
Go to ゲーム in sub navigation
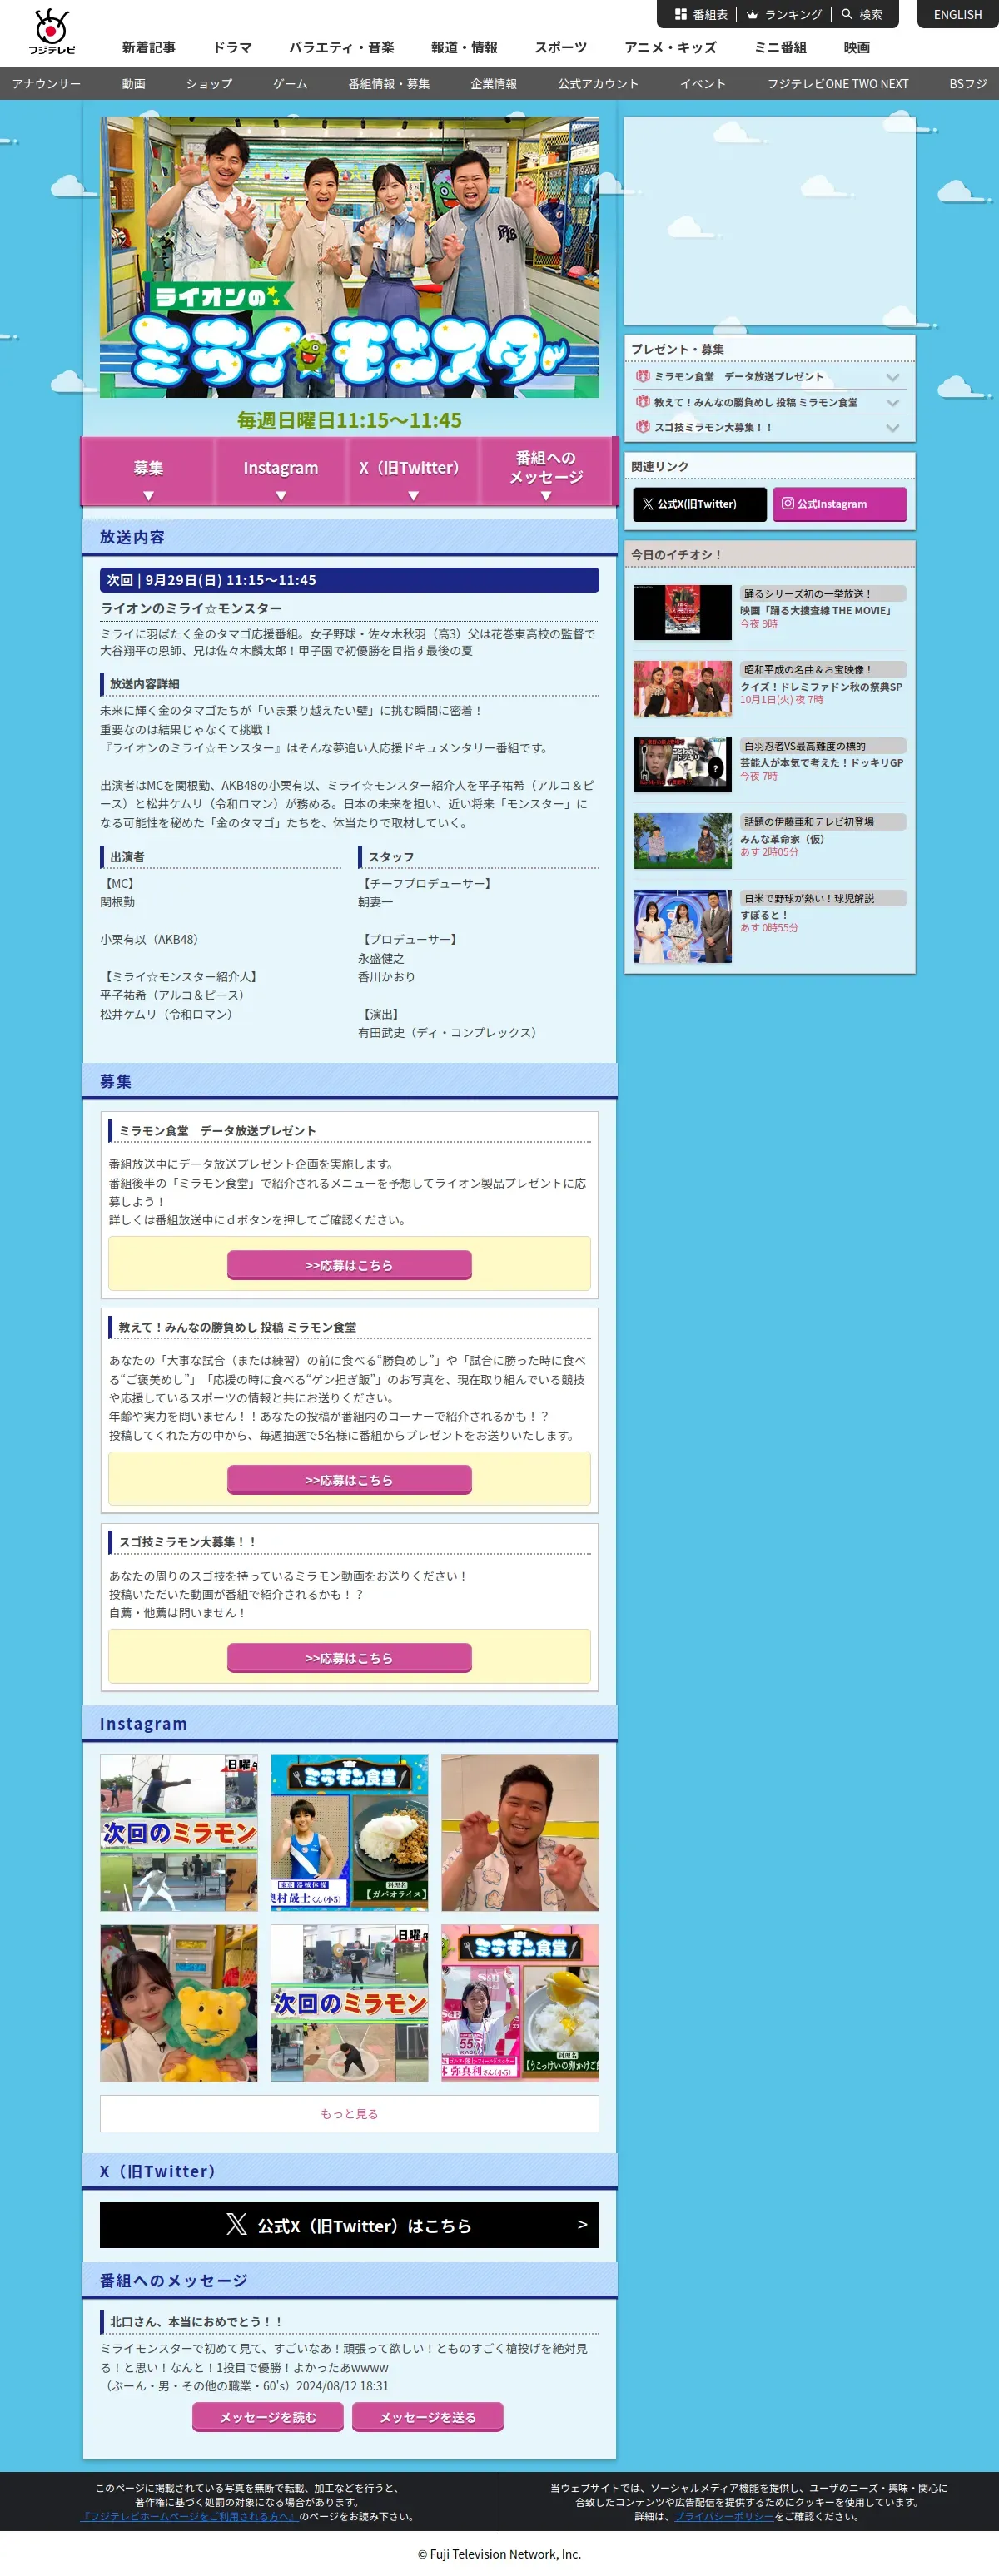[x=290, y=84]
